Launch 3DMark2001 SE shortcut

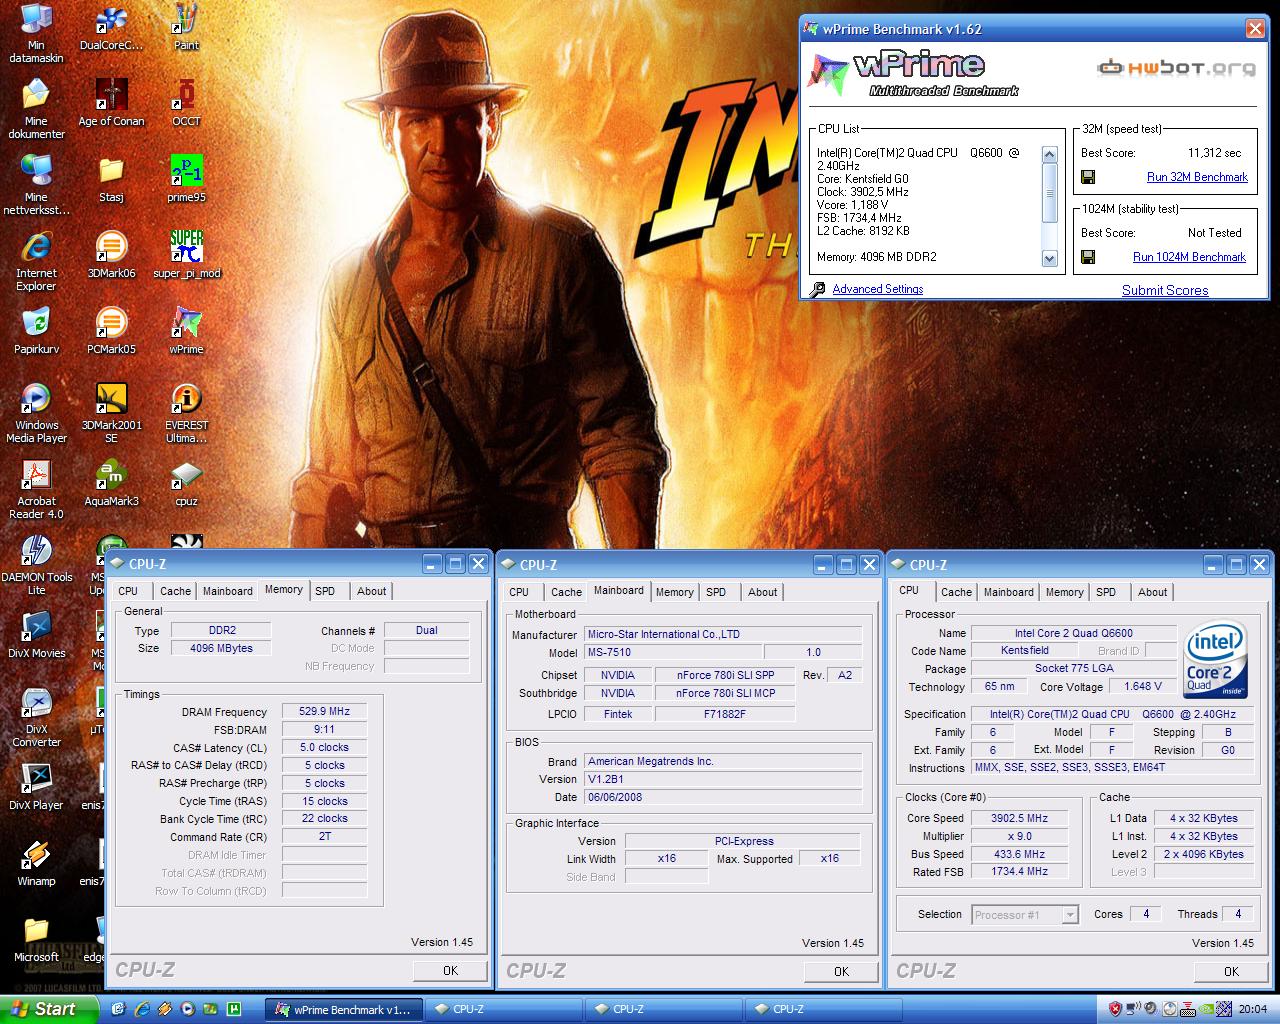coord(111,413)
